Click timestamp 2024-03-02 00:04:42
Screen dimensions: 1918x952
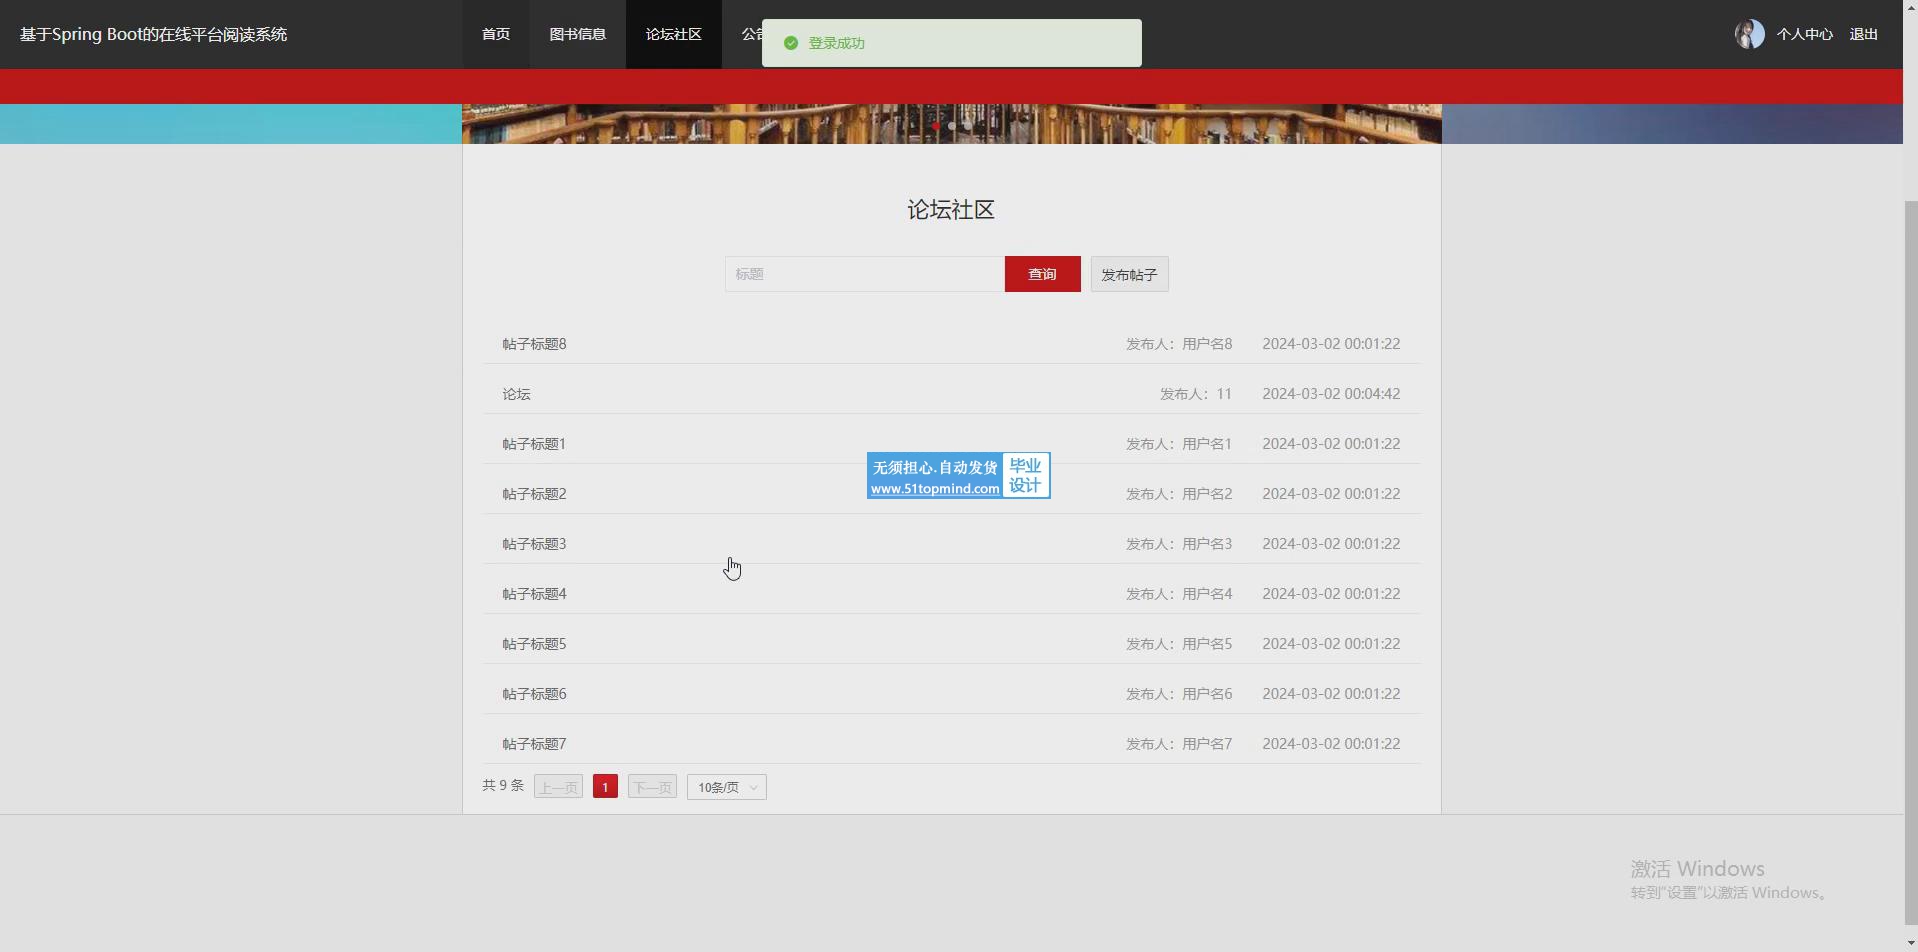pyautogui.click(x=1331, y=394)
